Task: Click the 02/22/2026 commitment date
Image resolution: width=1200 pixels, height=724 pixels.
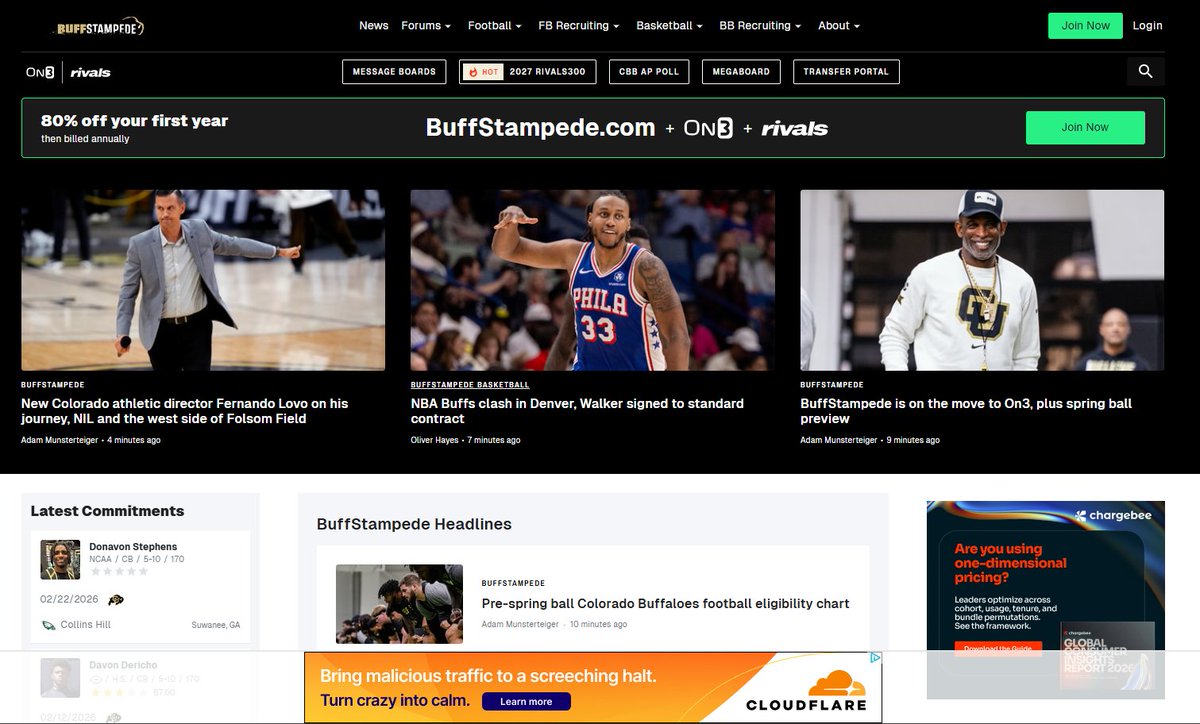Action: (69, 600)
